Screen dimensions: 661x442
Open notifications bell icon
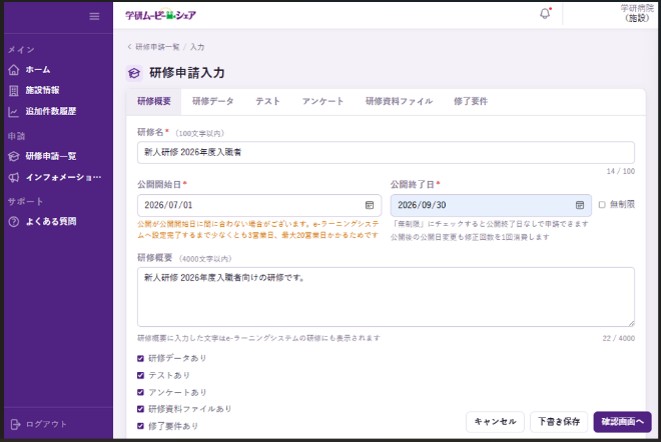click(x=545, y=14)
